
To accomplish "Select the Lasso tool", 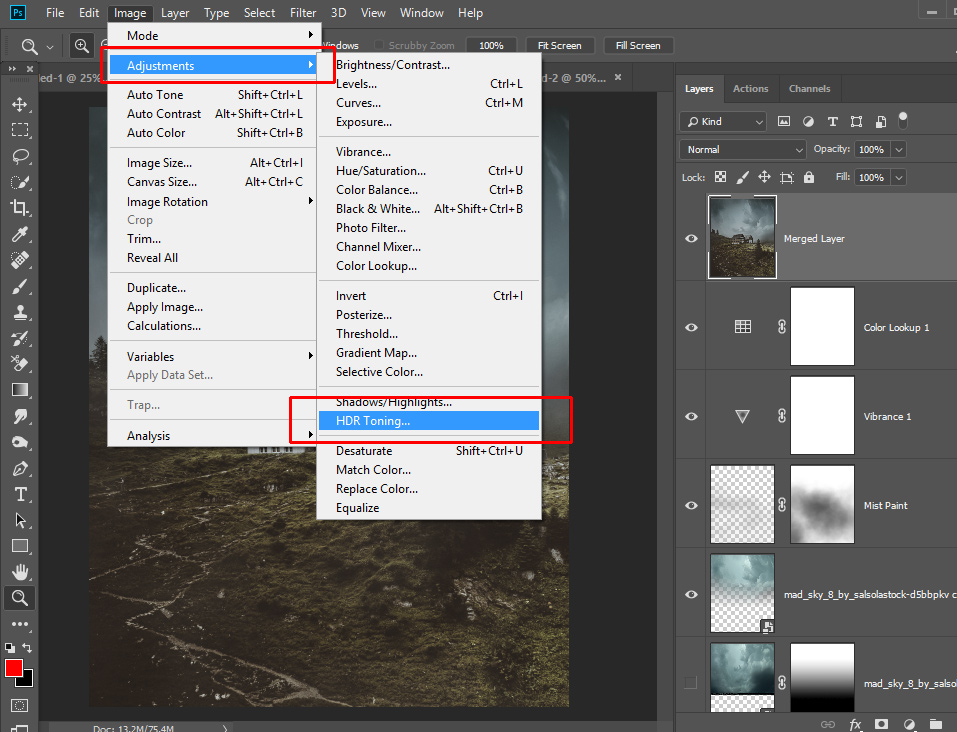I will (20, 156).
